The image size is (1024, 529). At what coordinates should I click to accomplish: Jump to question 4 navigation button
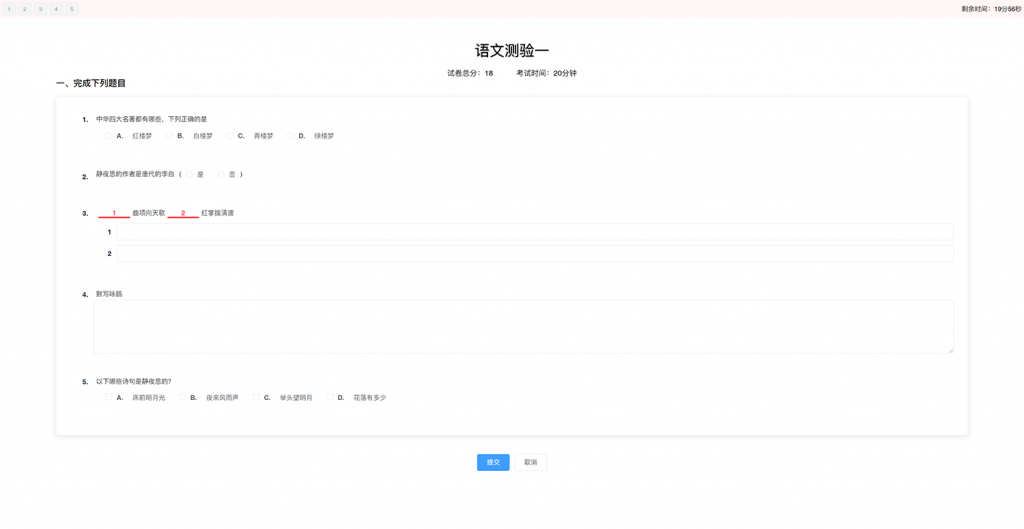(56, 9)
